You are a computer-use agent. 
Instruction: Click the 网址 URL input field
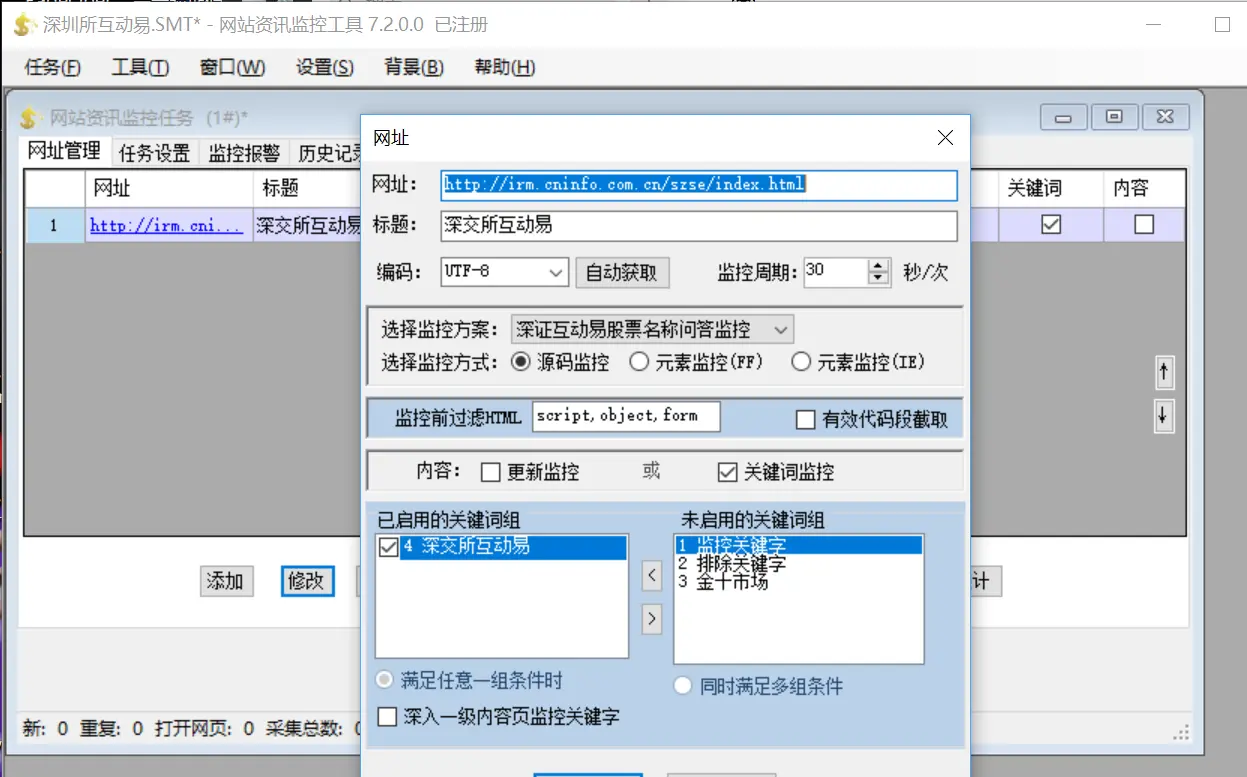pyautogui.click(x=699, y=185)
